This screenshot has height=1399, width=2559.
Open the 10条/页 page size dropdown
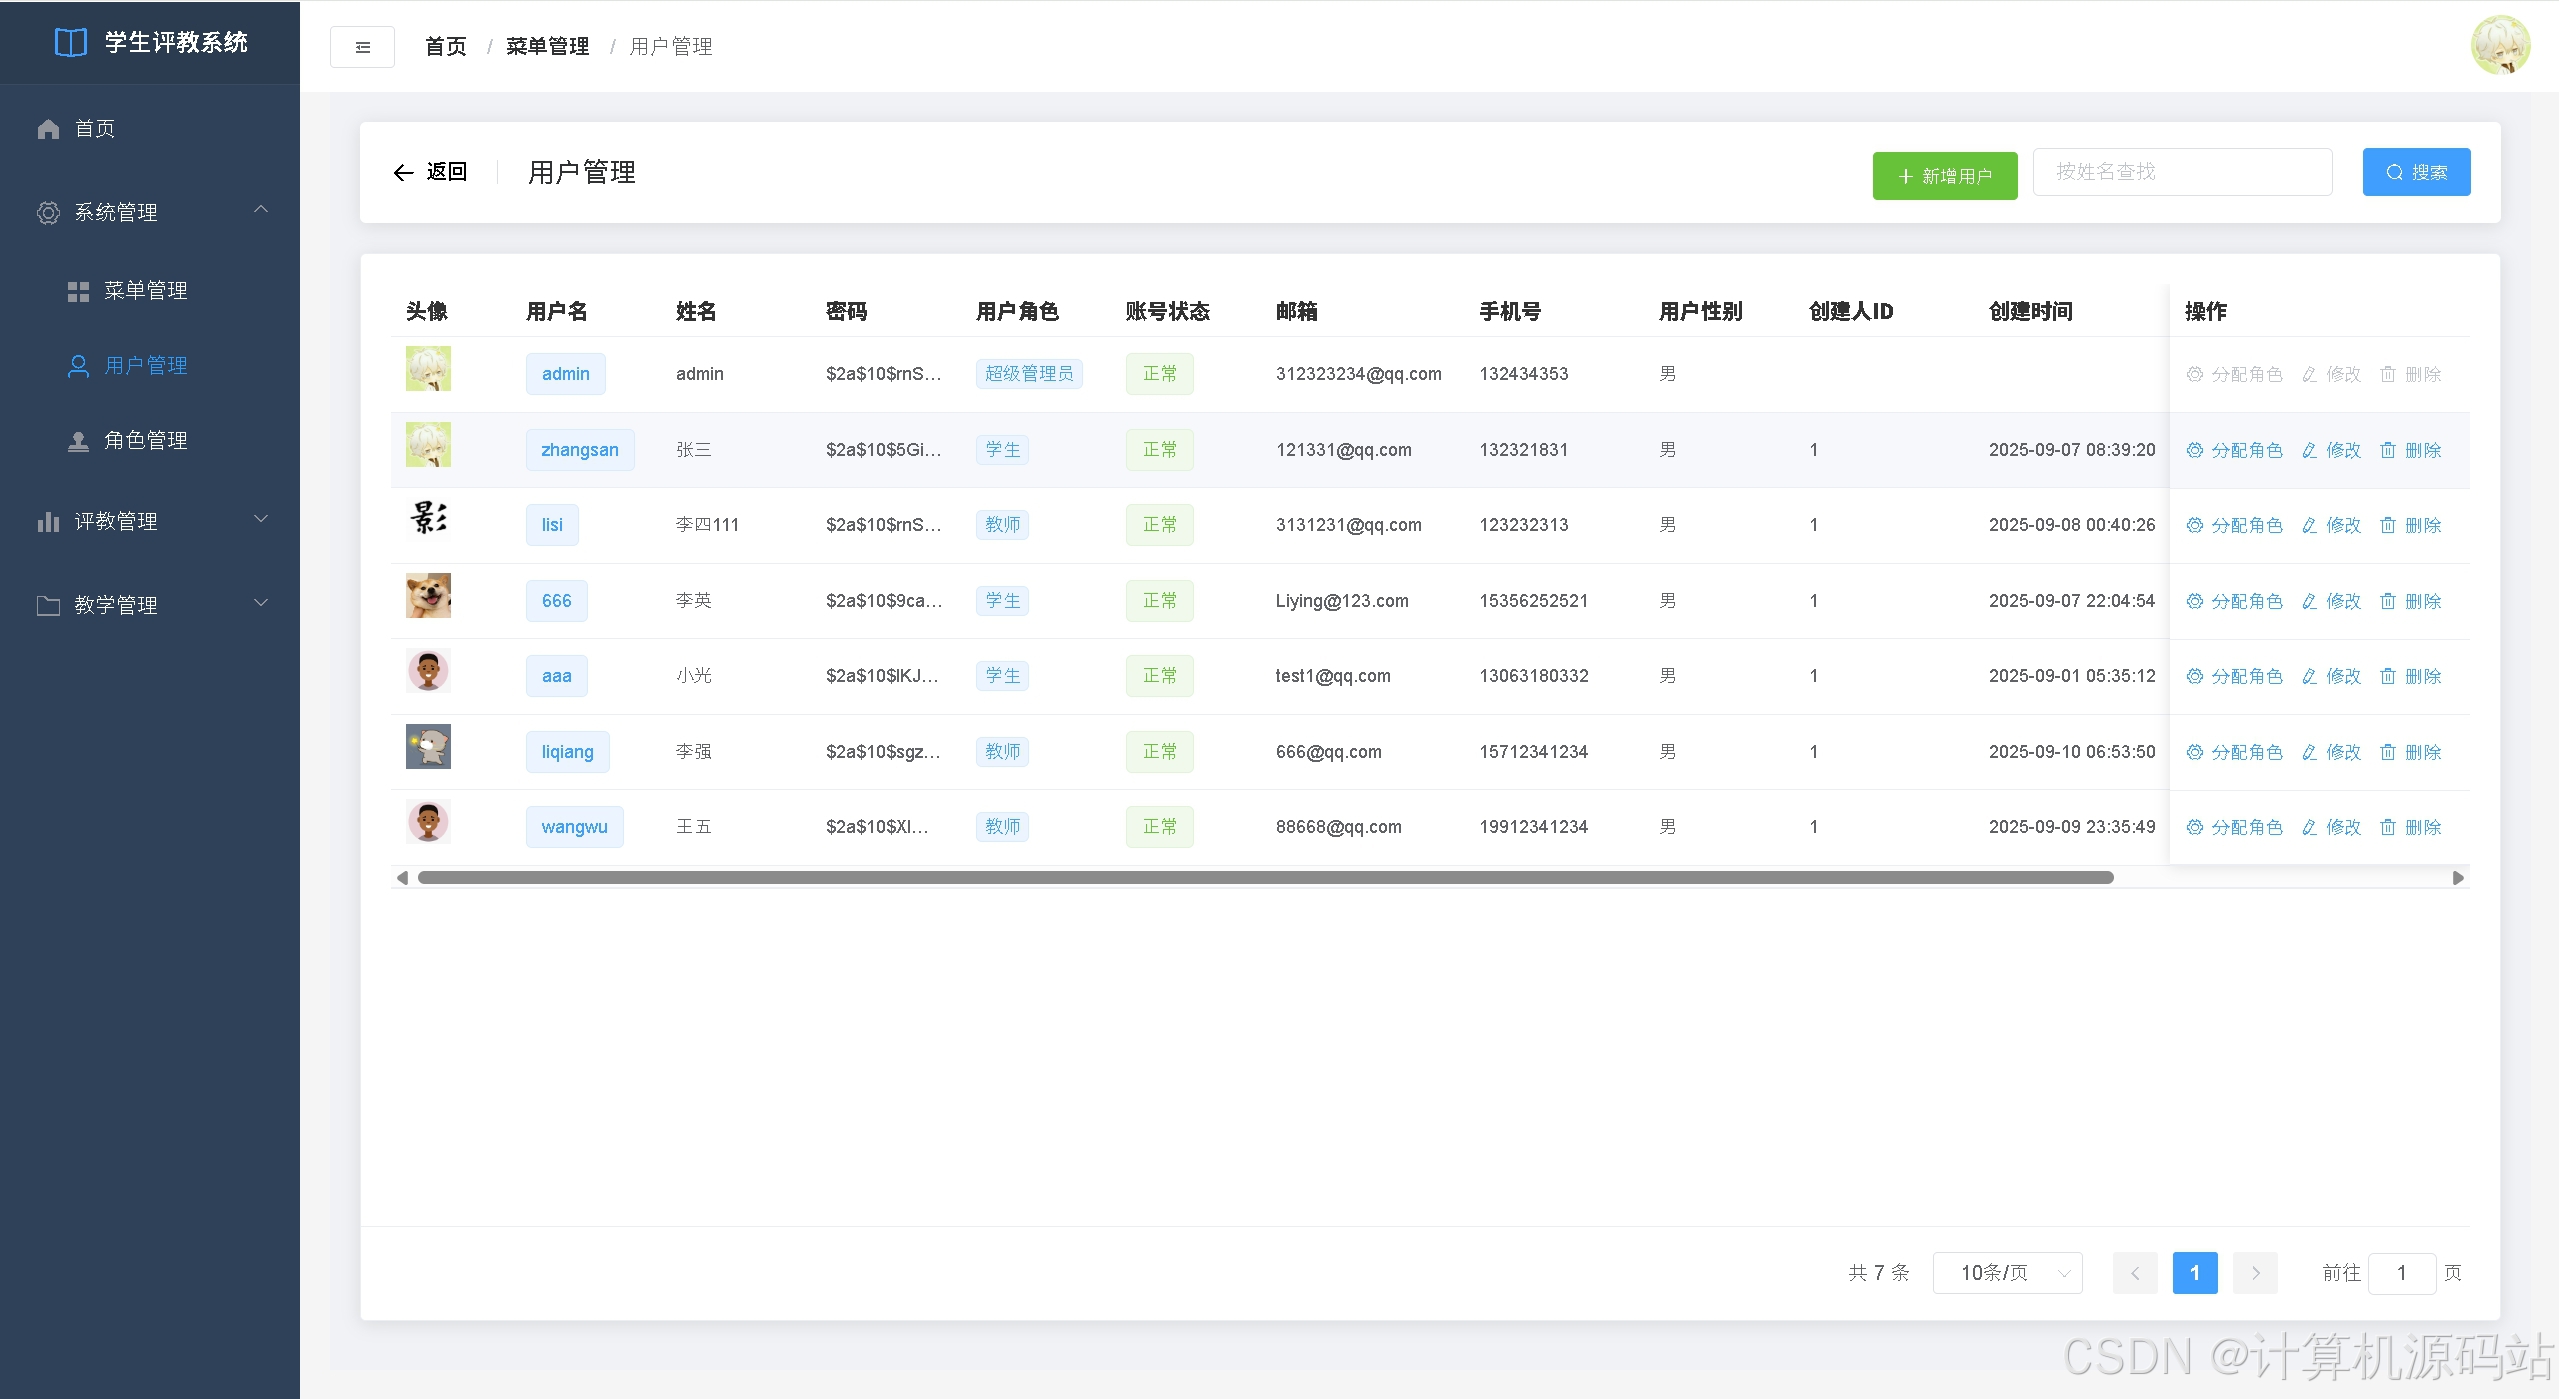2007,1273
